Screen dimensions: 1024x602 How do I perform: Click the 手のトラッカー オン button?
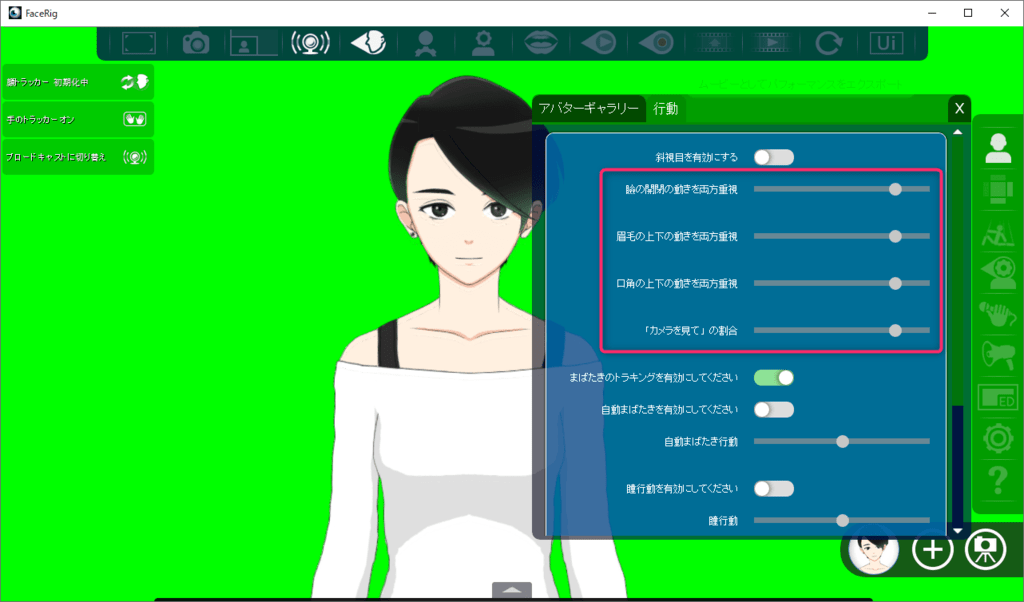[x=78, y=119]
